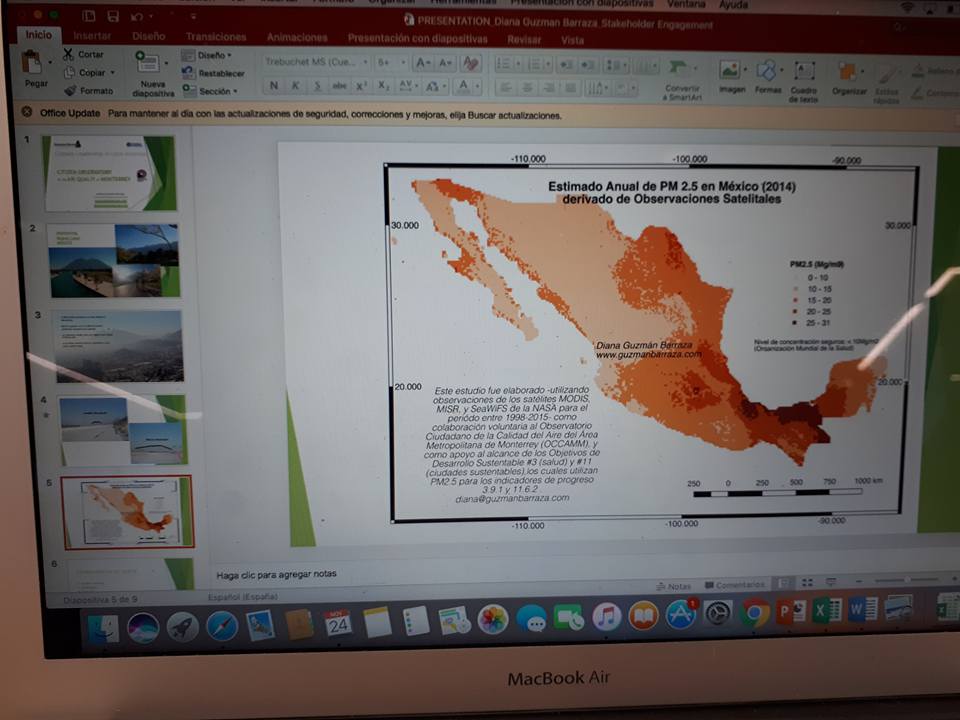Toggle superscript formatting
The width and height of the screenshot is (960, 720).
(x=361, y=86)
